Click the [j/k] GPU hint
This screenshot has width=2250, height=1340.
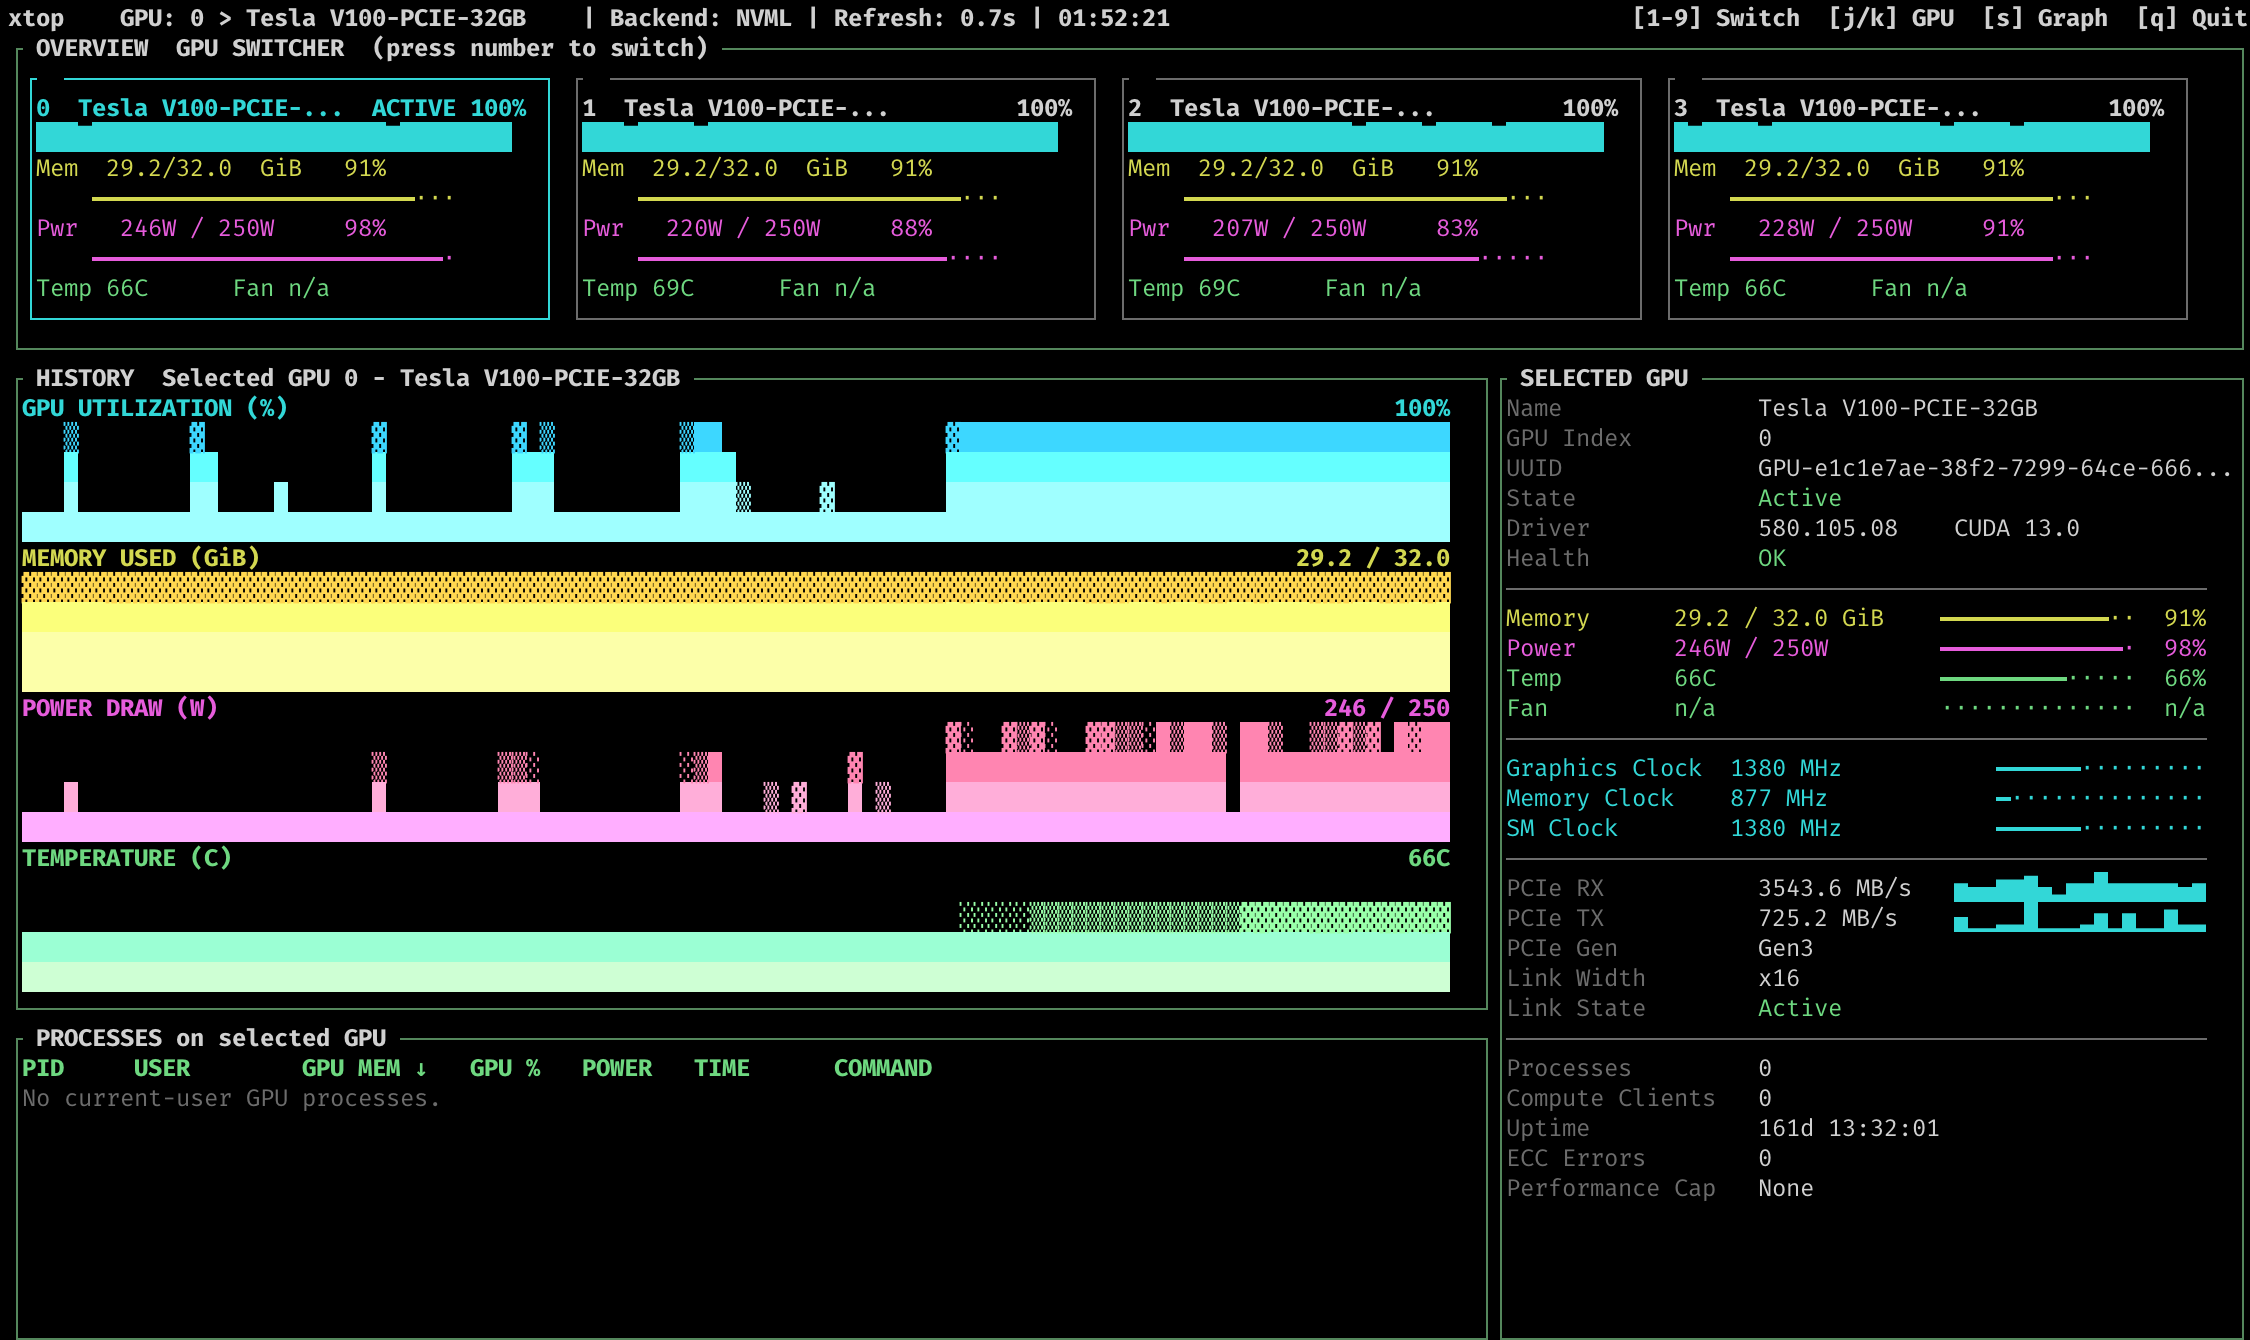tap(1891, 18)
